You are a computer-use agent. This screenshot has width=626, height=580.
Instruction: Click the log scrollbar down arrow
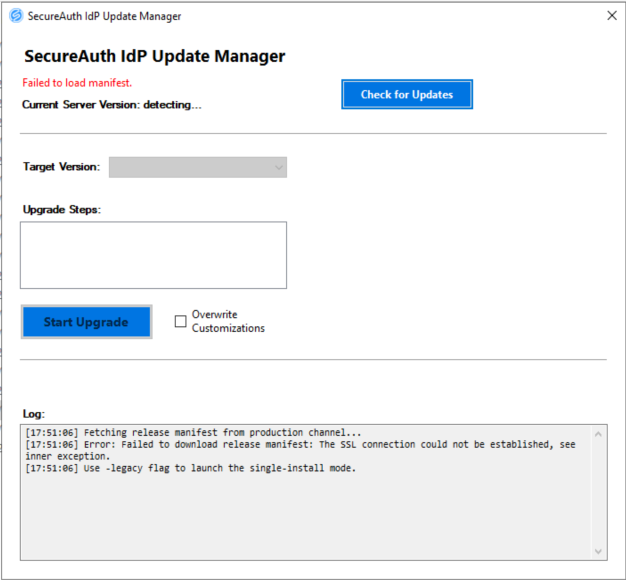point(598,551)
